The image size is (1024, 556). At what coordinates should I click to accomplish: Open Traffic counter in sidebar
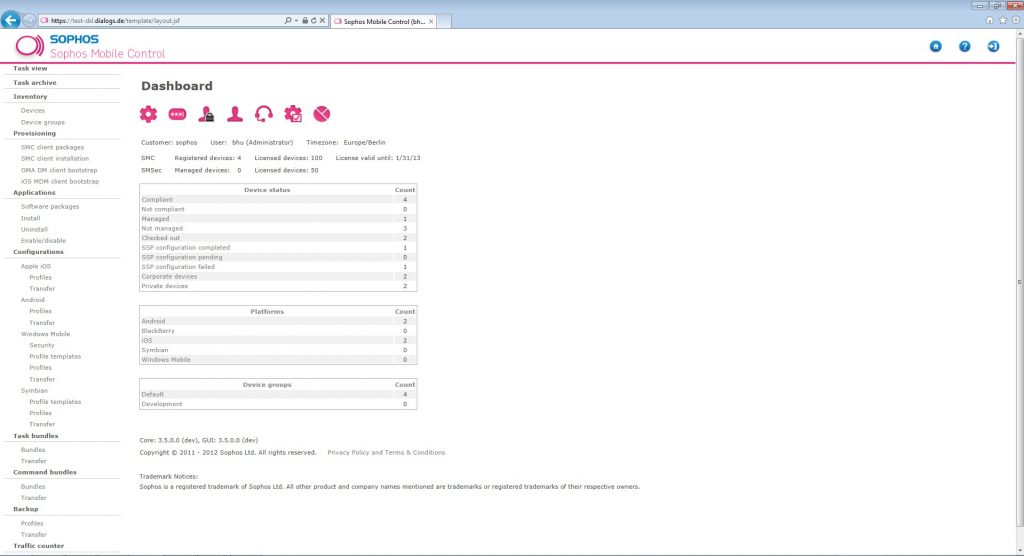(39, 546)
